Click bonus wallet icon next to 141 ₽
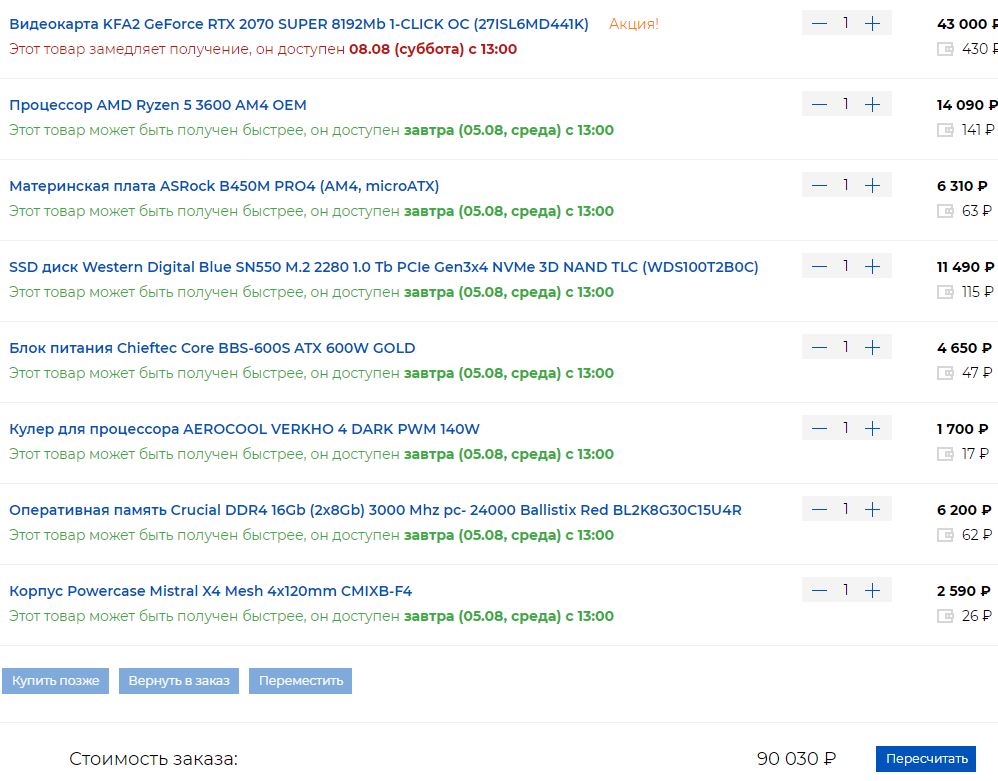Screen dimensions: 998x781 point(945,130)
